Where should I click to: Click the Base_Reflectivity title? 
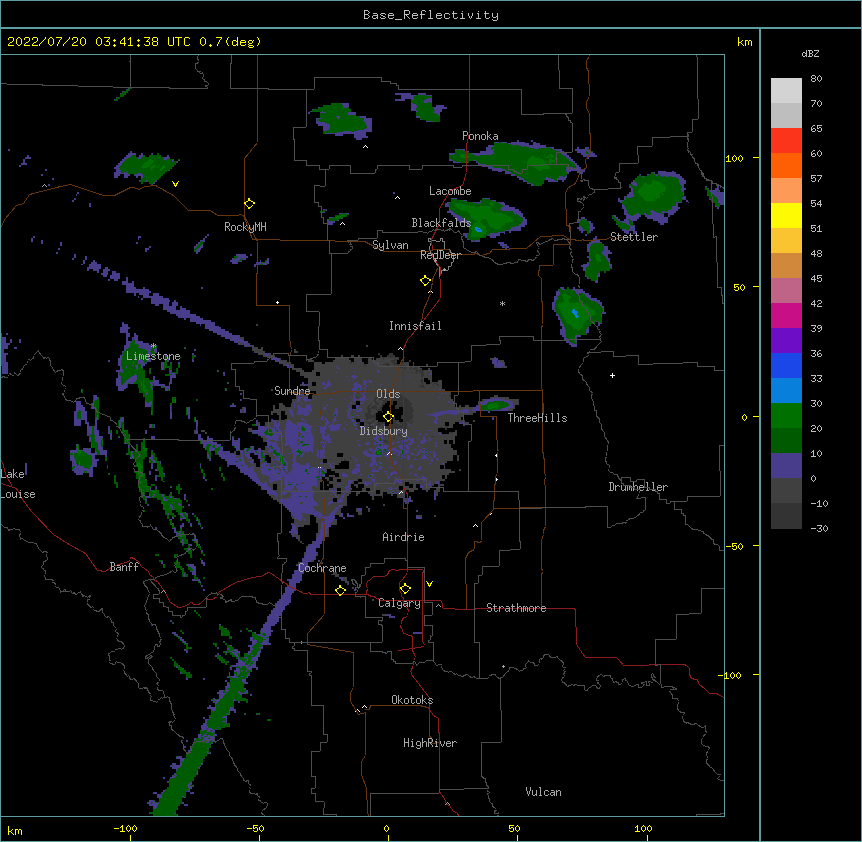[x=431, y=15]
